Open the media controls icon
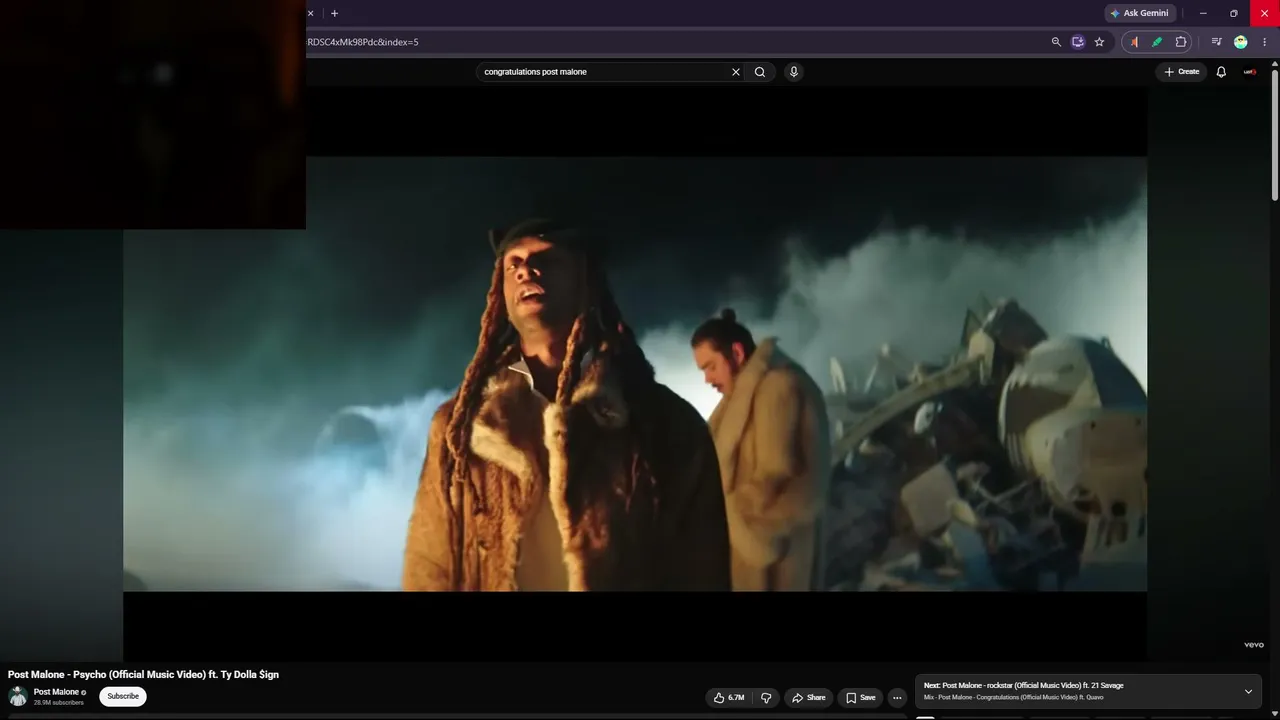The width and height of the screenshot is (1280, 720). coord(1216,42)
